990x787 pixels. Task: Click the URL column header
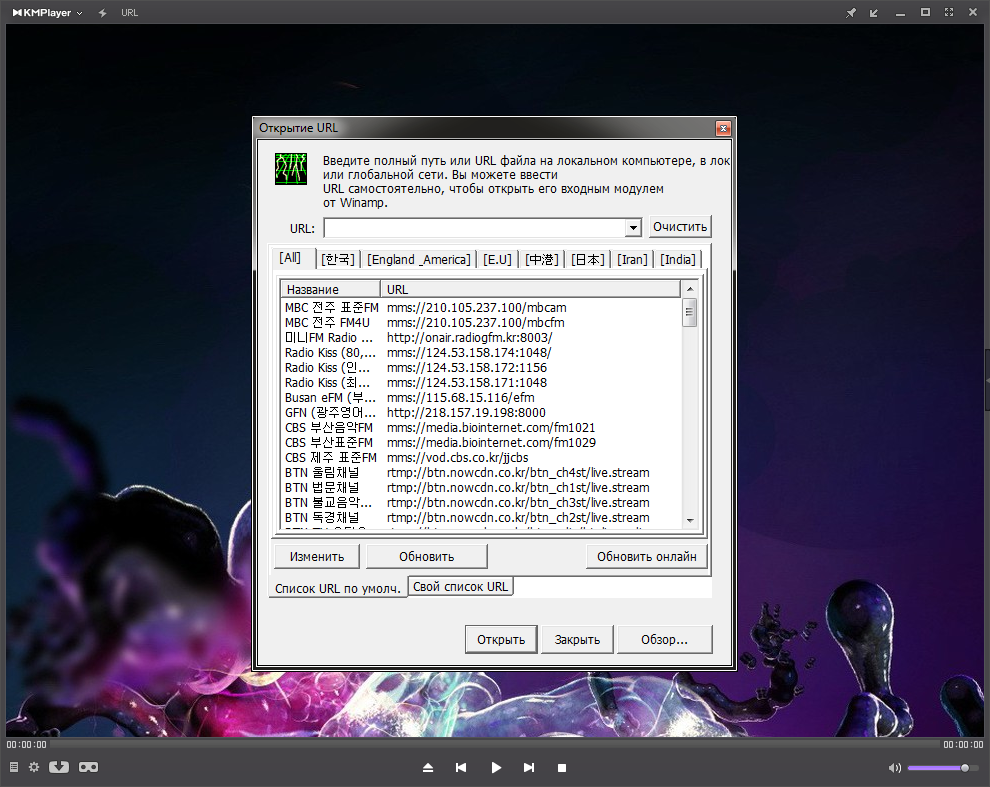[x=530, y=289]
